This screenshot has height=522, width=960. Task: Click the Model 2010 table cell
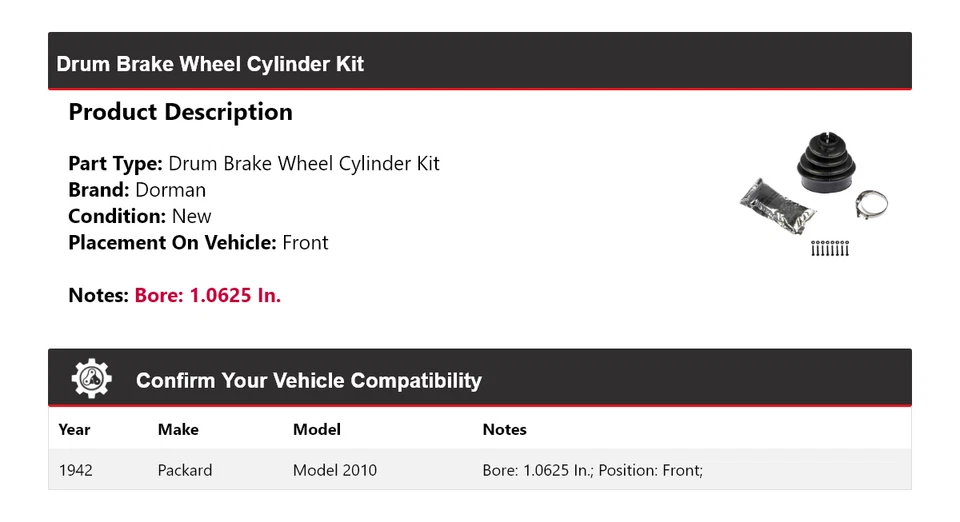pos(335,470)
